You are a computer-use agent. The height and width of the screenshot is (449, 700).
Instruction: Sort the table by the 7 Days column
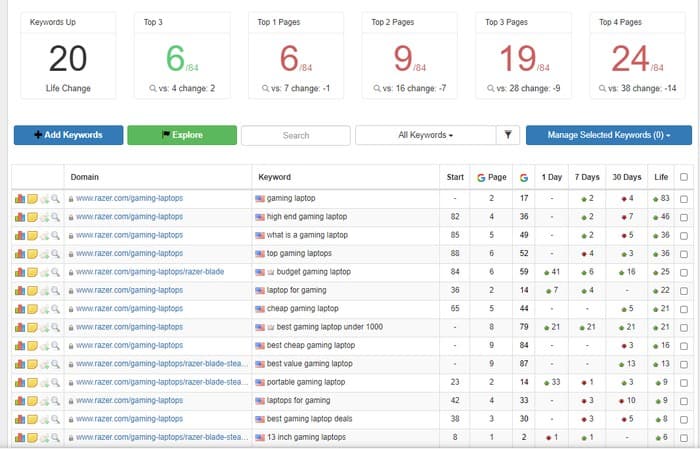pyautogui.click(x=589, y=177)
